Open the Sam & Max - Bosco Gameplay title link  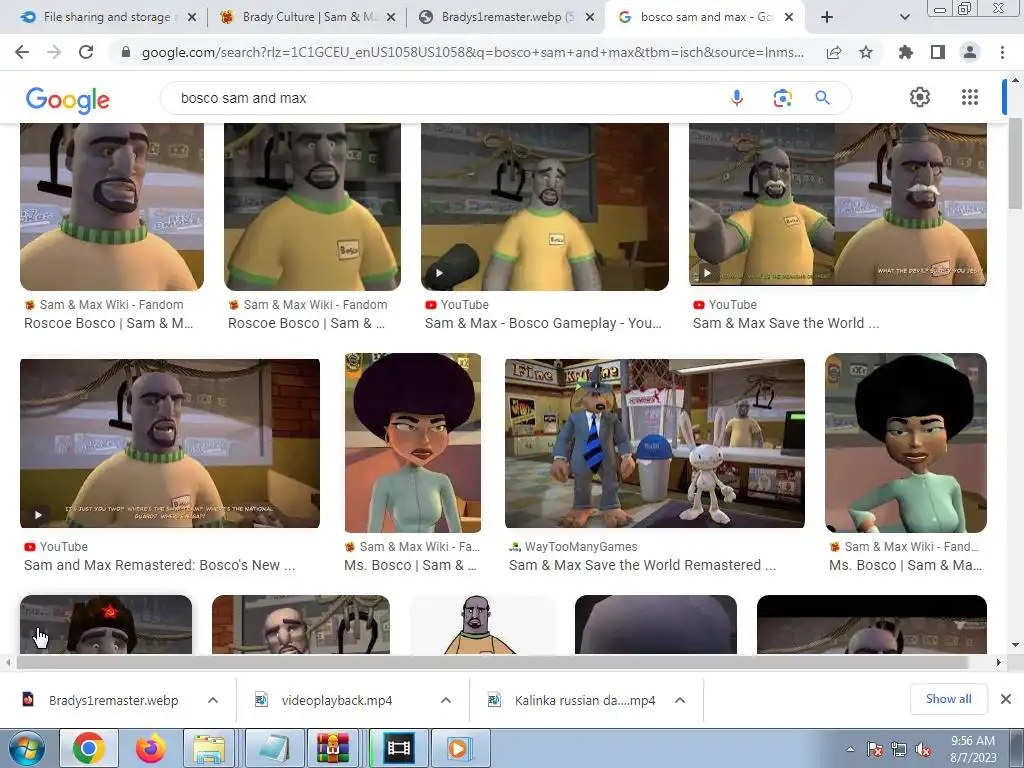(543, 323)
